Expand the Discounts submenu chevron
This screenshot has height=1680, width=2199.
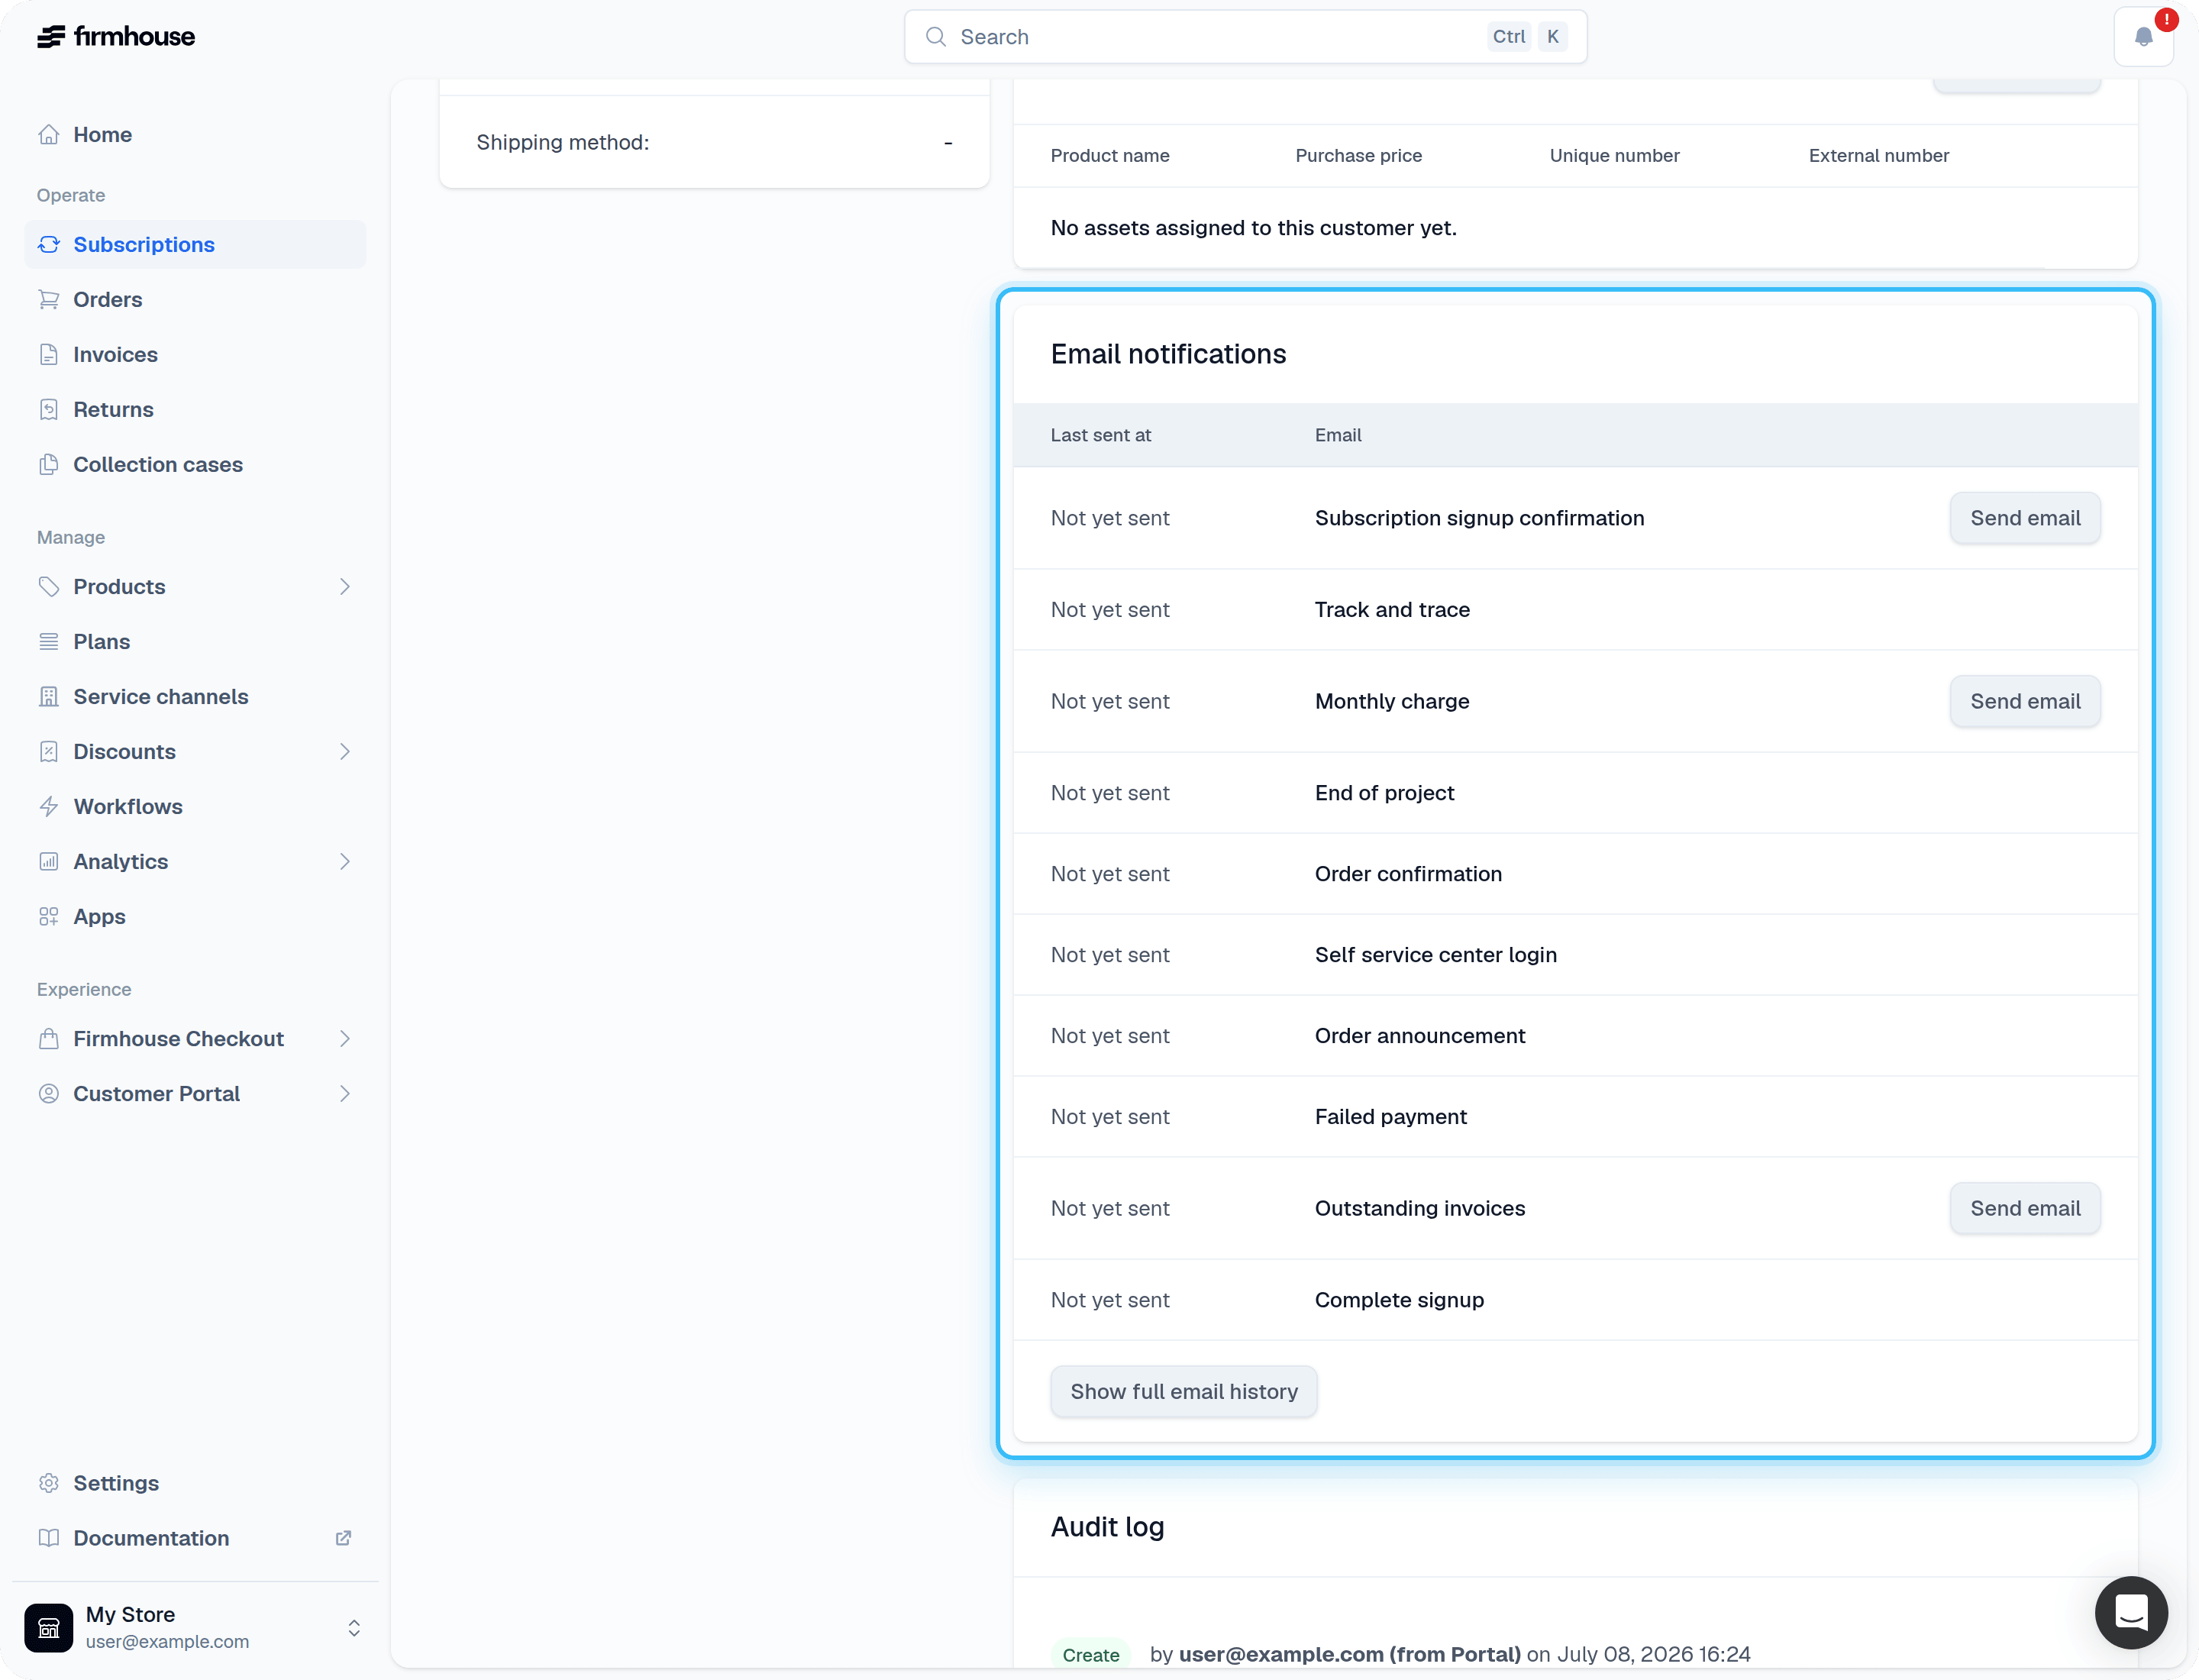click(345, 751)
